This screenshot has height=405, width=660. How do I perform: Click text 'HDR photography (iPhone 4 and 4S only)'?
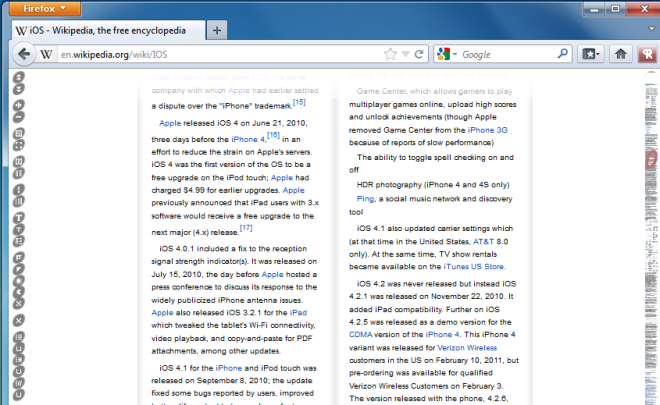(433, 185)
